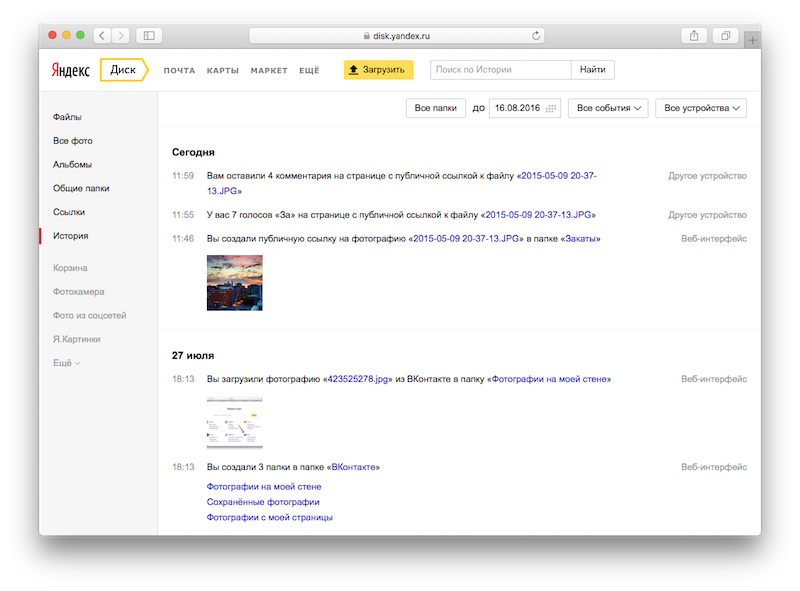Screen dimensions: 800x591
Task: Open folder link in the 18:13 upload entry
Action: (549, 379)
